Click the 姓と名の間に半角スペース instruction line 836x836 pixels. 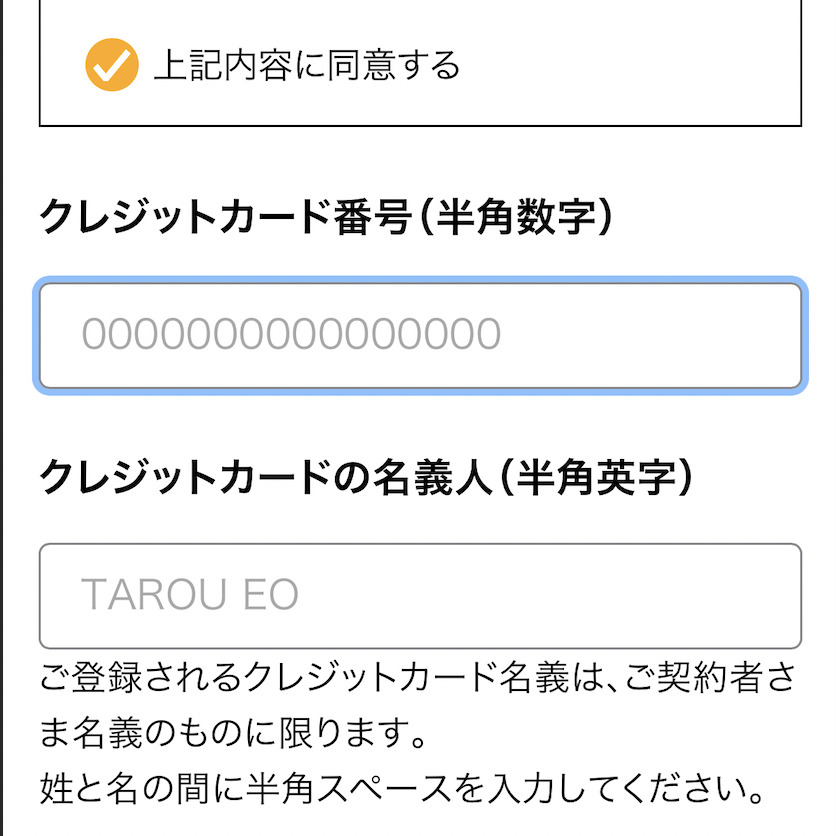[x=402, y=791]
